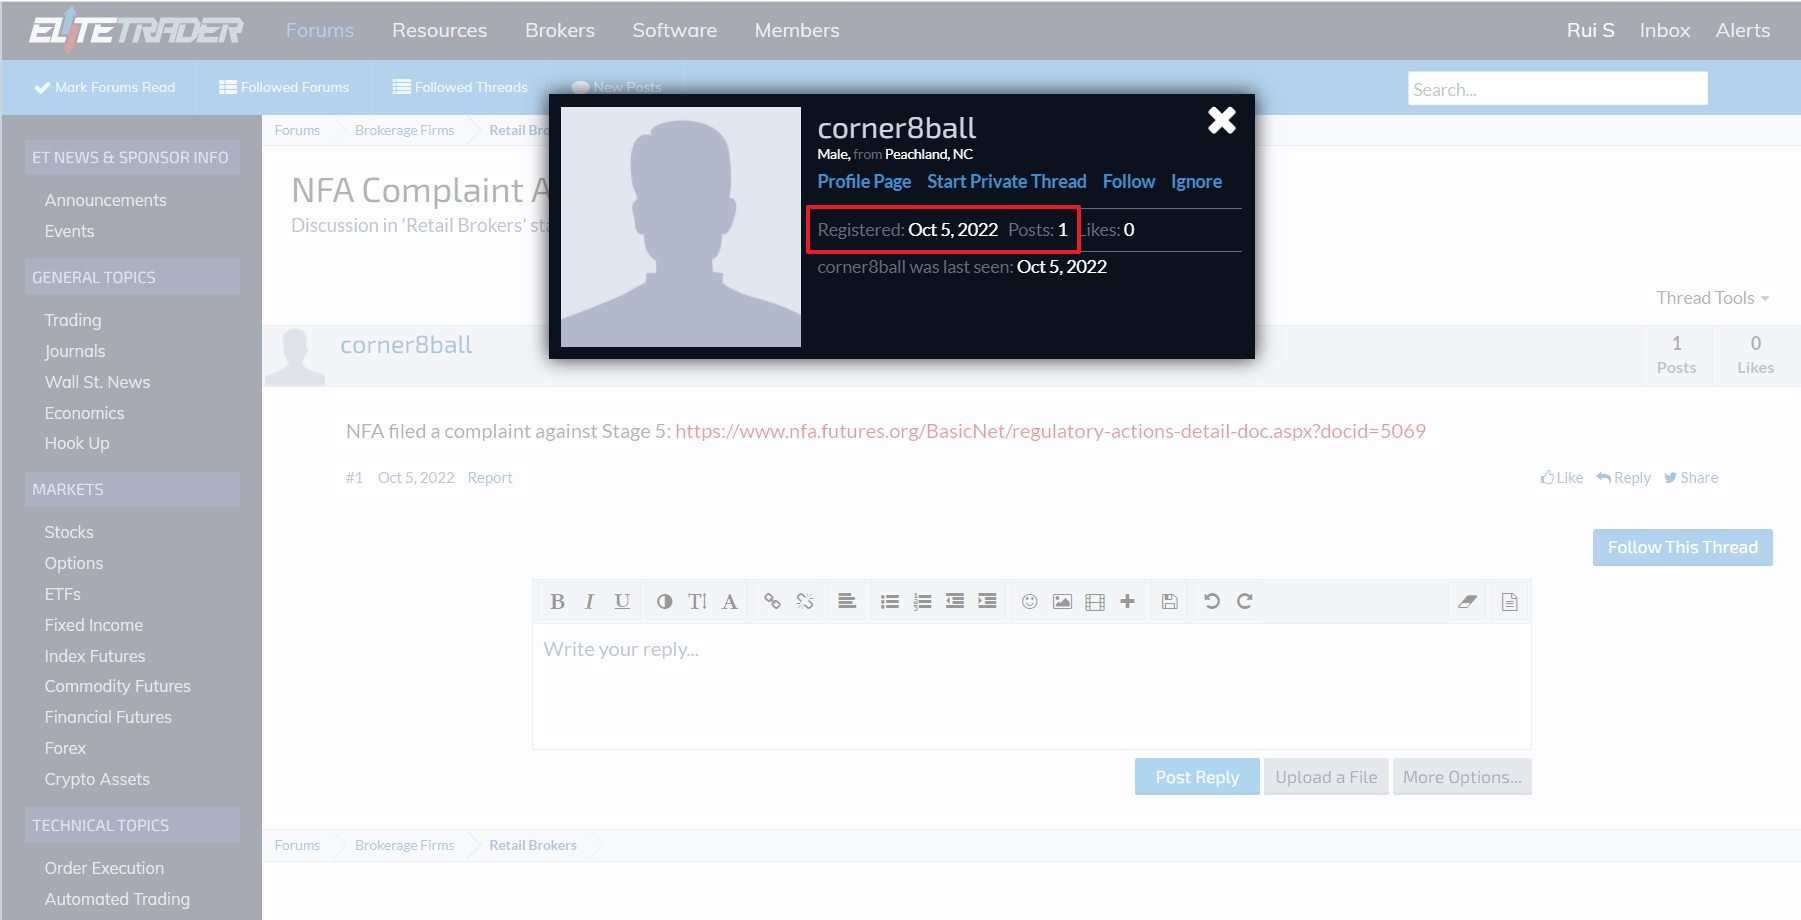The width and height of the screenshot is (1801, 920).
Task: Open More Options for the reply
Action: [x=1462, y=777]
